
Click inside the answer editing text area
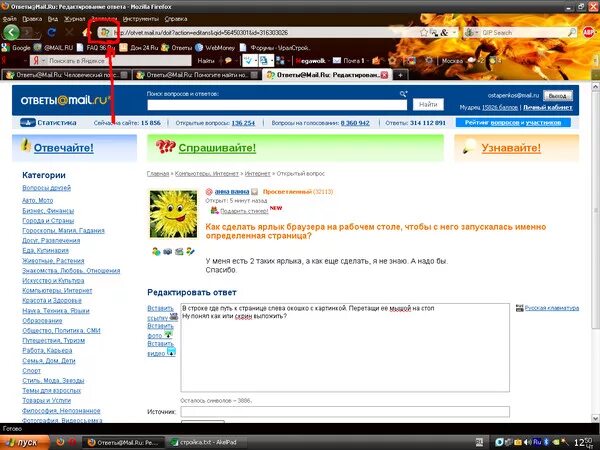coord(345,347)
